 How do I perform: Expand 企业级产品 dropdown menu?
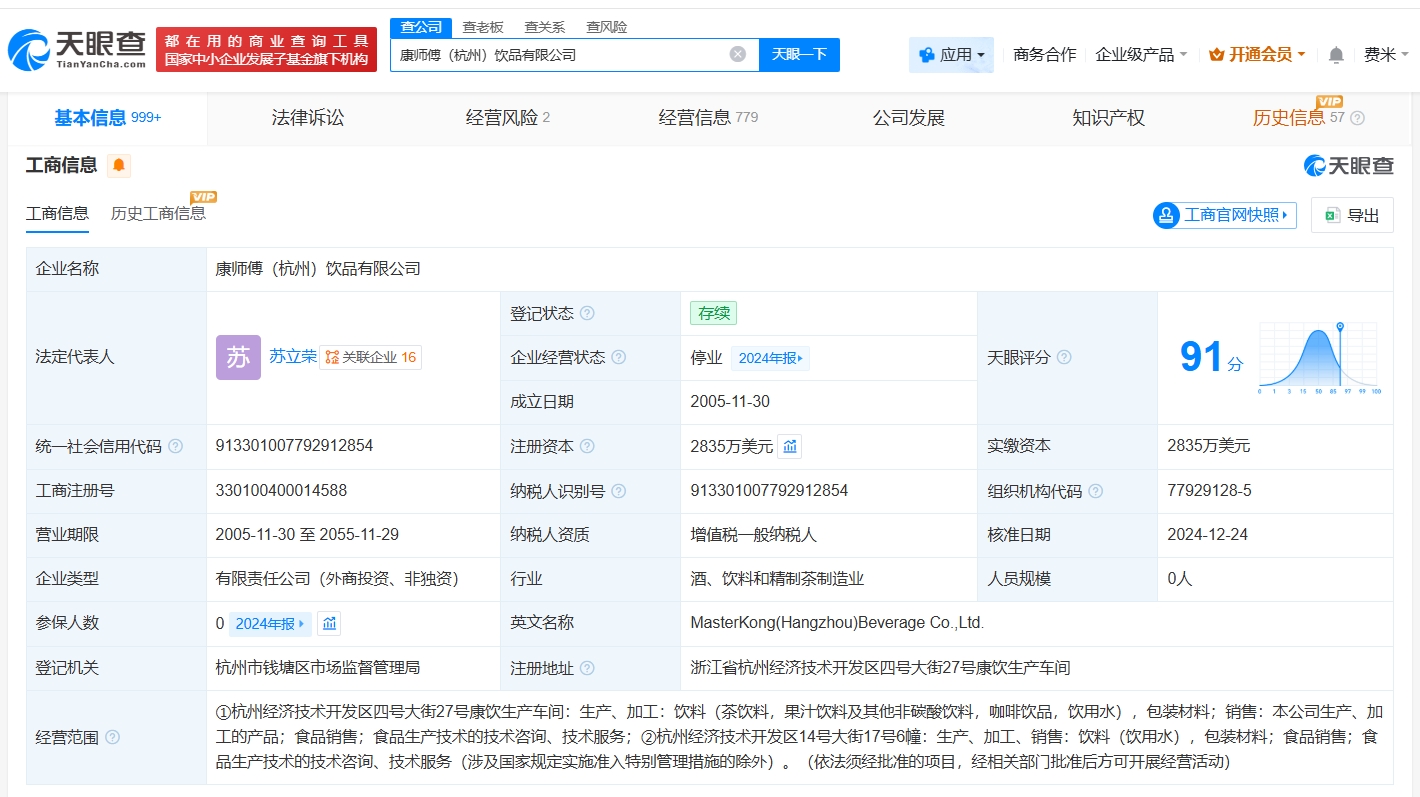1141,55
